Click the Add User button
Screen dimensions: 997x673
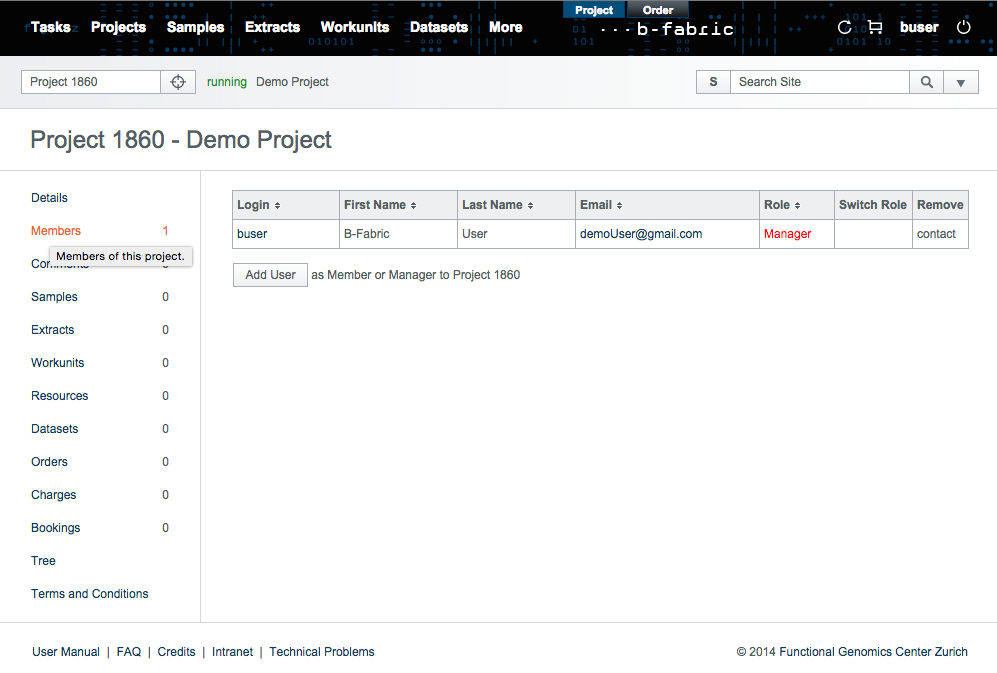270,275
